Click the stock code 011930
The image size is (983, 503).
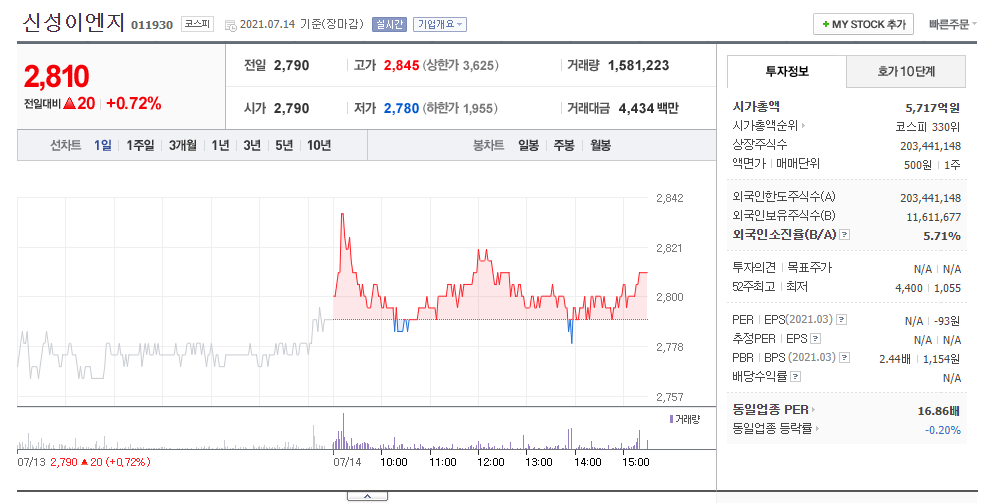click(152, 25)
